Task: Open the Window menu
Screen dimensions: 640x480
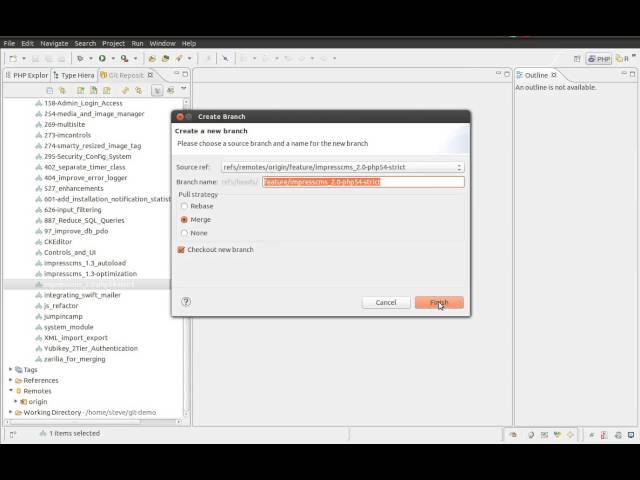Action: pos(162,43)
